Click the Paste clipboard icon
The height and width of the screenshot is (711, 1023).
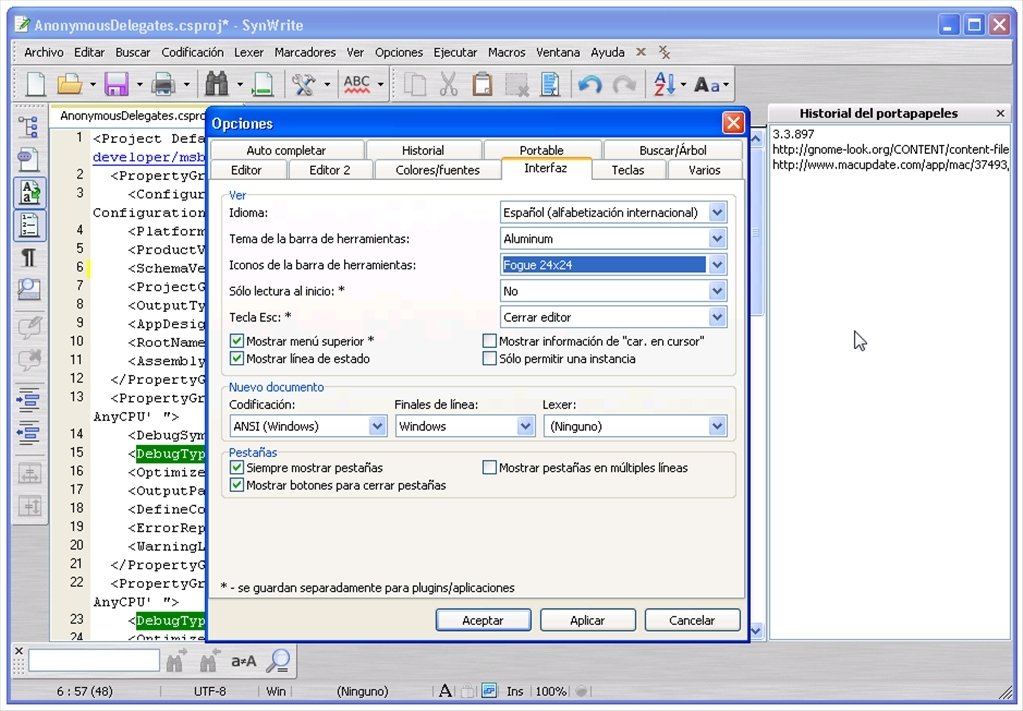(482, 84)
